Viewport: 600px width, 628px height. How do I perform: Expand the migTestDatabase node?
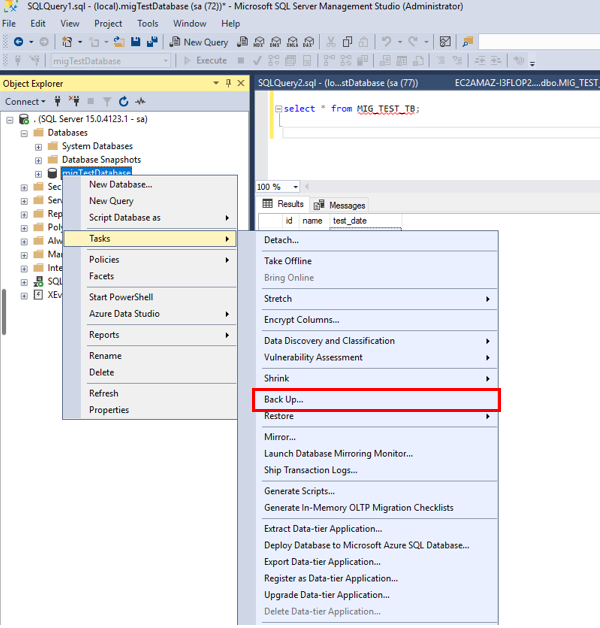point(38,174)
